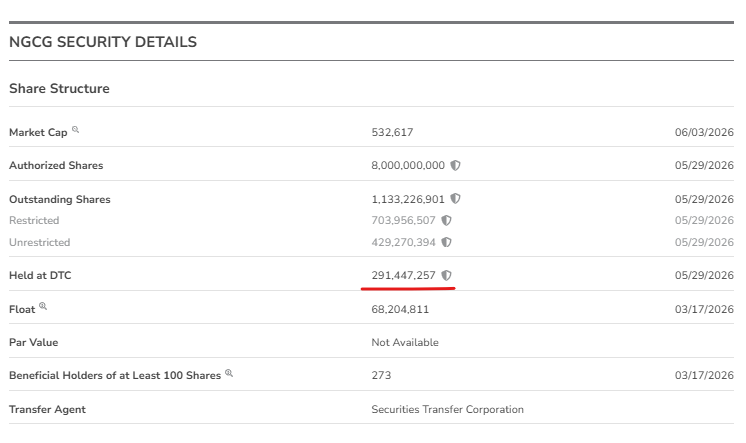Click the NGCG Security Details heading
The width and height of the screenshot is (746, 443).
tap(103, 42)
